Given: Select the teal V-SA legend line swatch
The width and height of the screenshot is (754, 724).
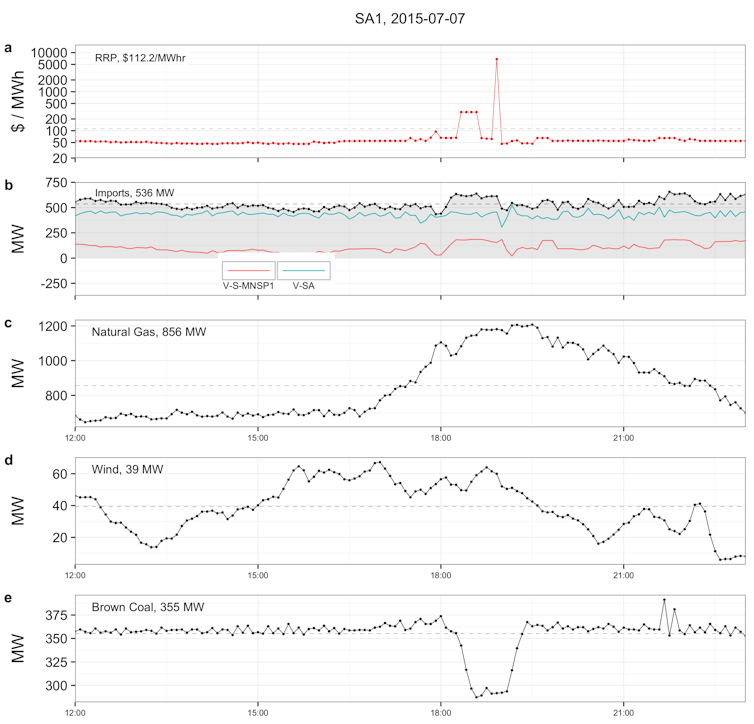Looking at the screenshot, I should (303, 270).
